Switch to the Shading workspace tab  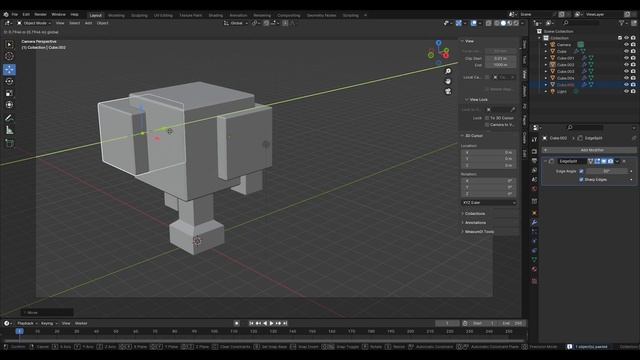(x=216, y=16)
